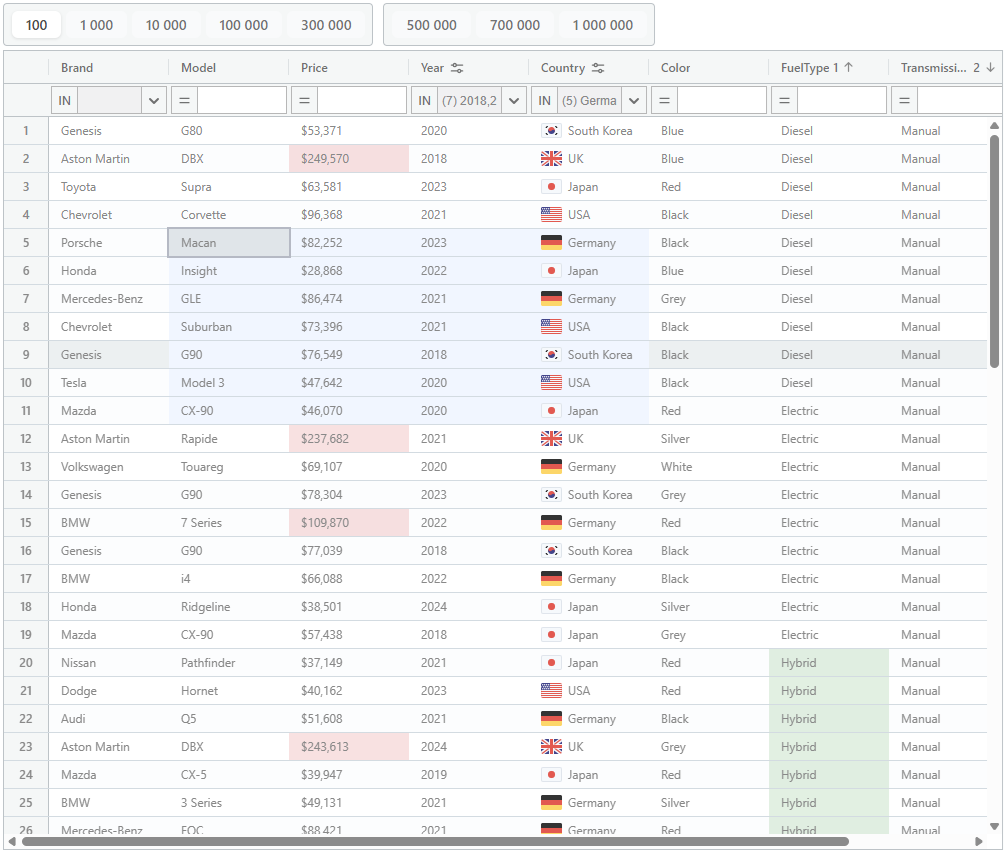1004x850 pixels.
Task: Open the Country filter dropdown chevron
Action: point(634,101)
